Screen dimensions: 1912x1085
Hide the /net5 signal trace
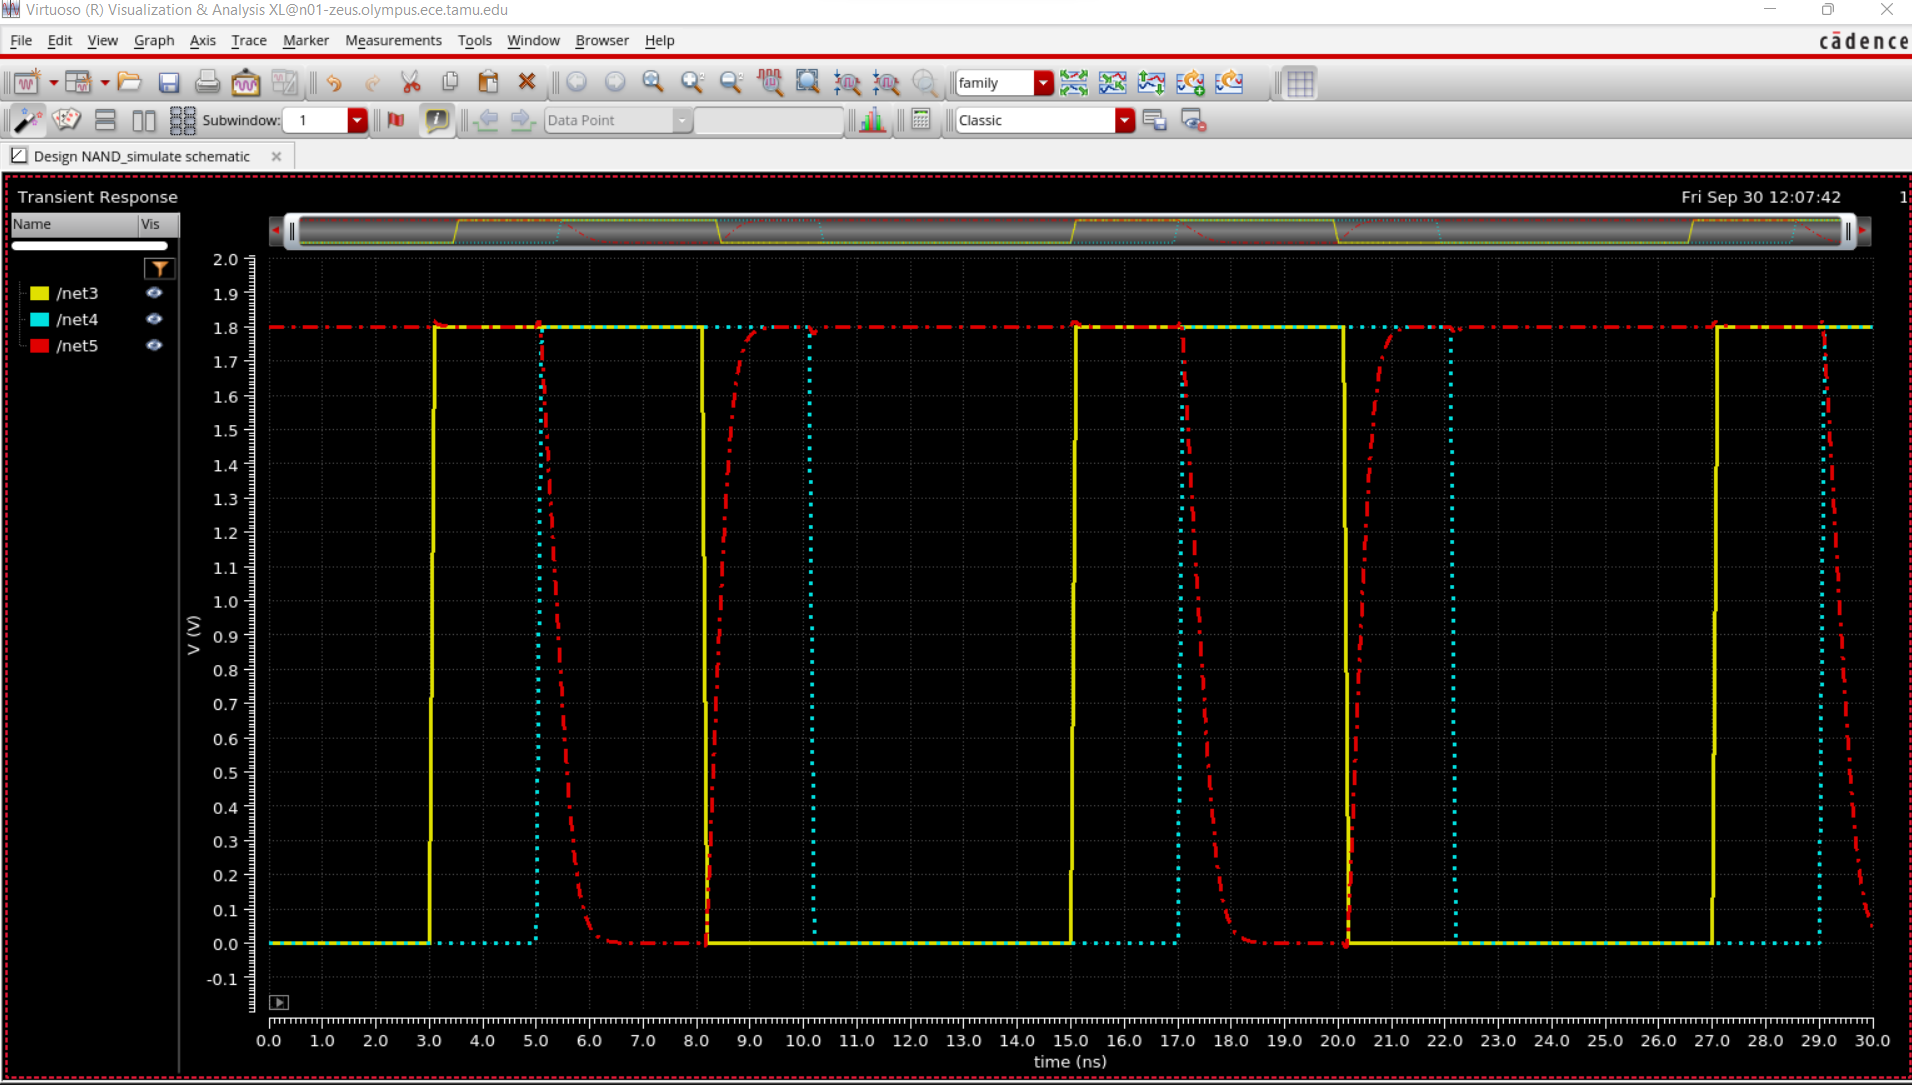[155, 346]
